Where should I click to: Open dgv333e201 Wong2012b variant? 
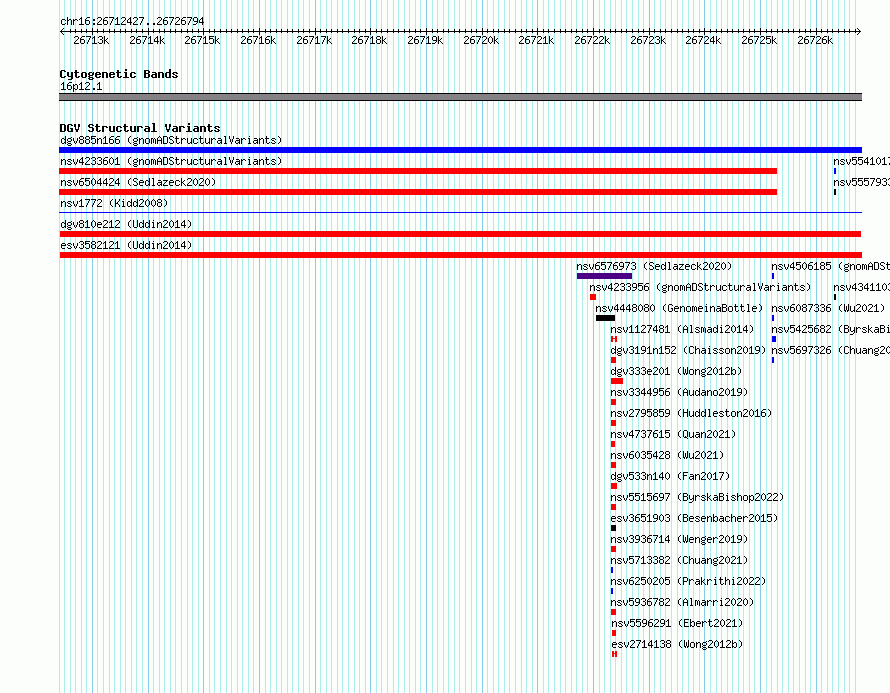point(676,371)
